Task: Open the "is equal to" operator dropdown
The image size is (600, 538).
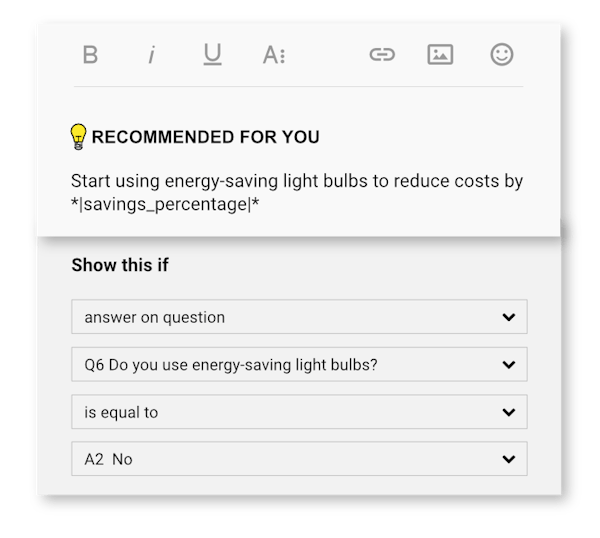Action: tap(299, 412)
